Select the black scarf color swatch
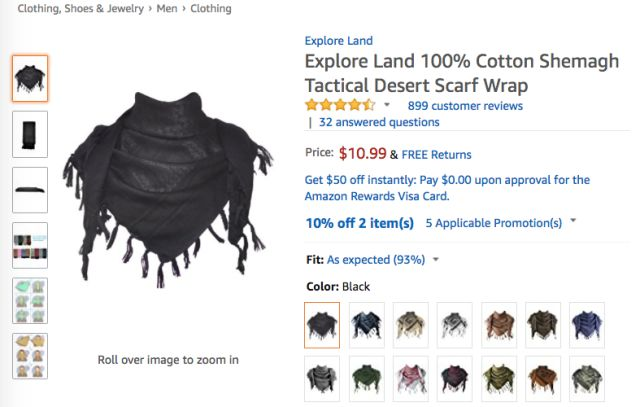Screen dimensions: 640x407 322,325
